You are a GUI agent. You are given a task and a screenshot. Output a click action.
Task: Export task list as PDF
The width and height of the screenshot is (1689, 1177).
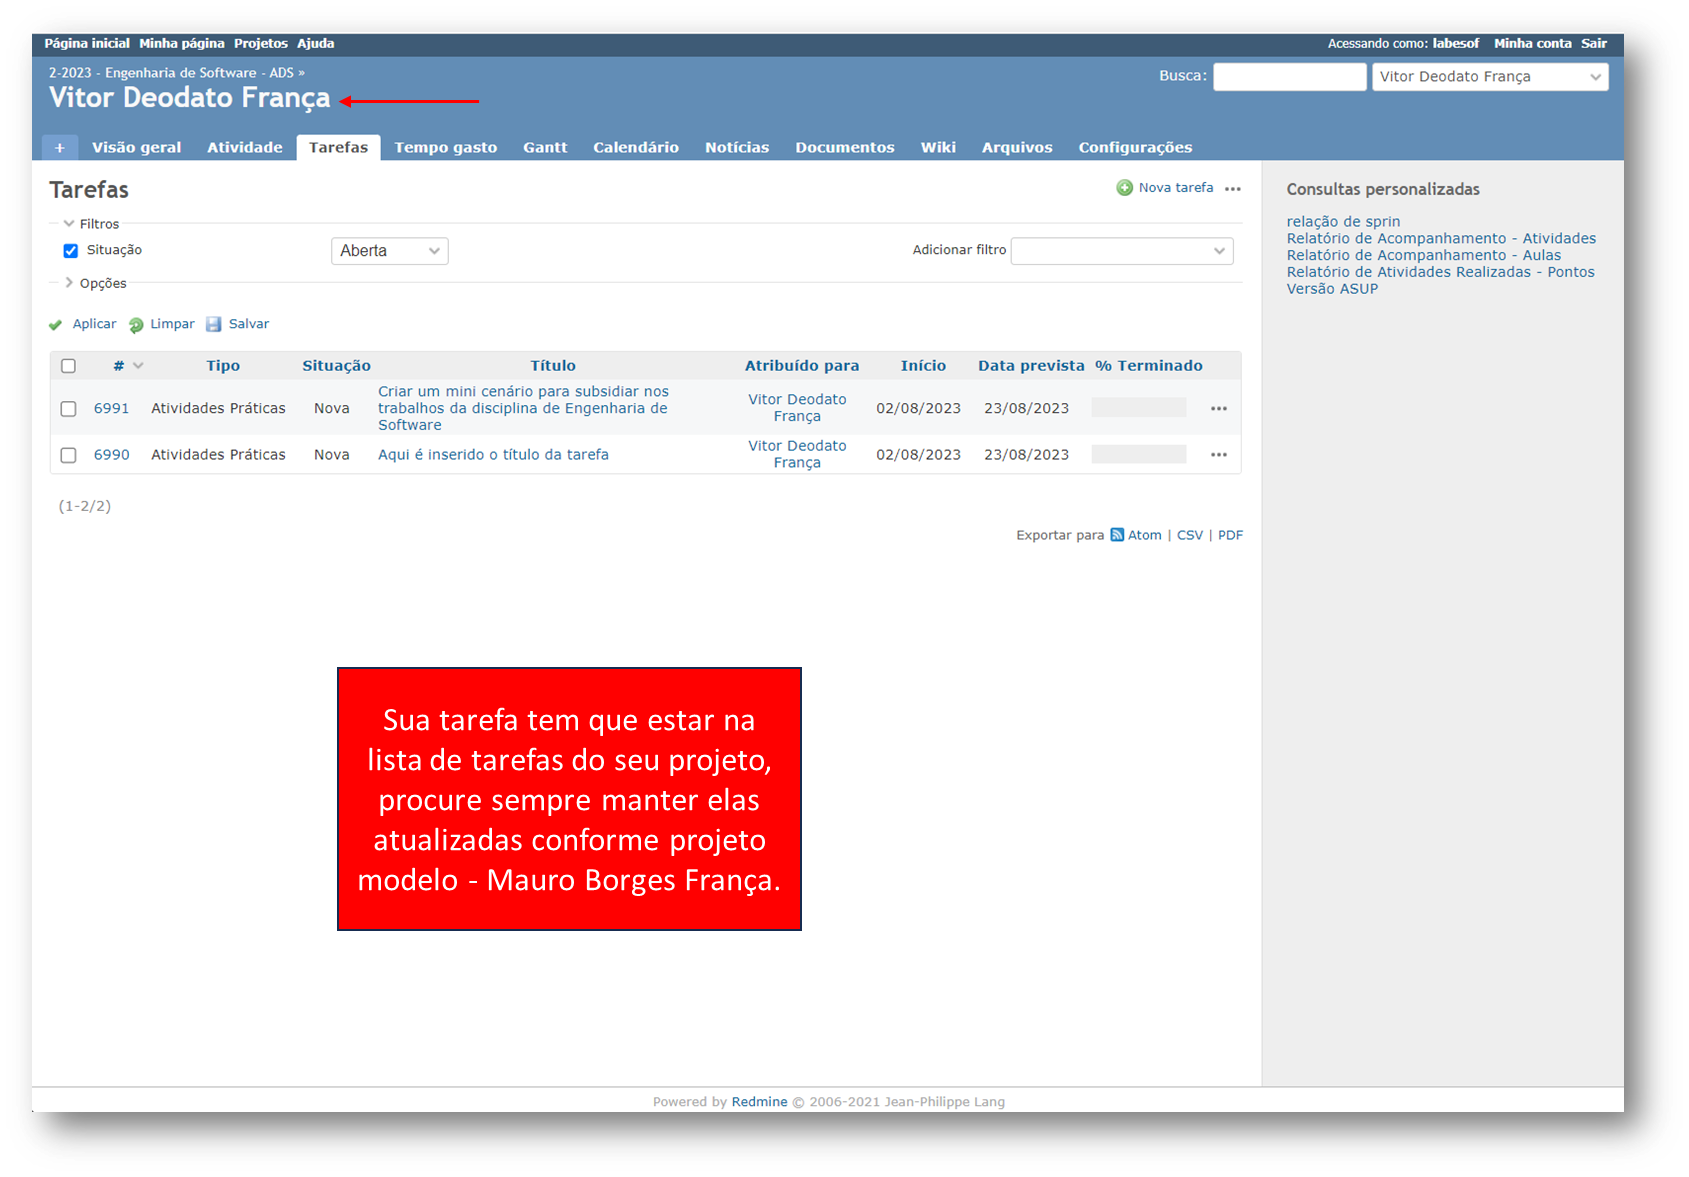[1231, 535]
